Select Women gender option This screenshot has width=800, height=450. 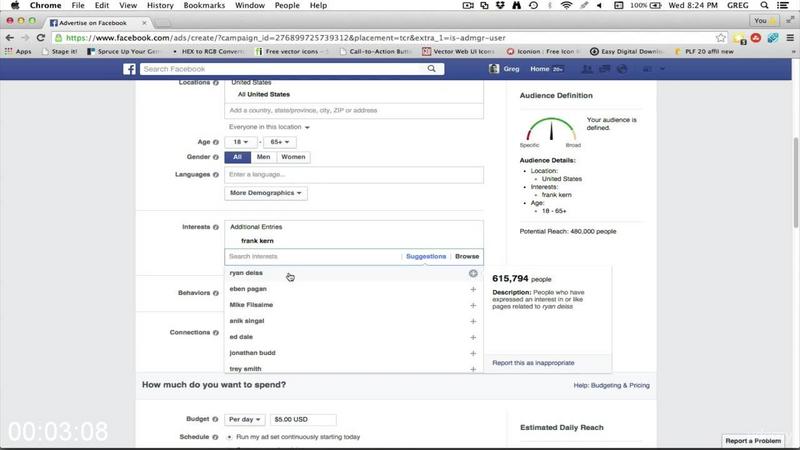[293, 157]
